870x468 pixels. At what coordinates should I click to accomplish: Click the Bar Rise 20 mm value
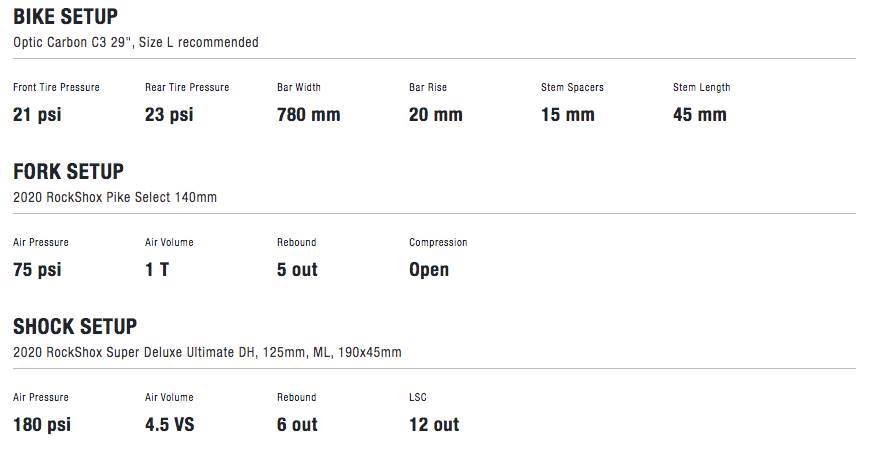point(436,114)
